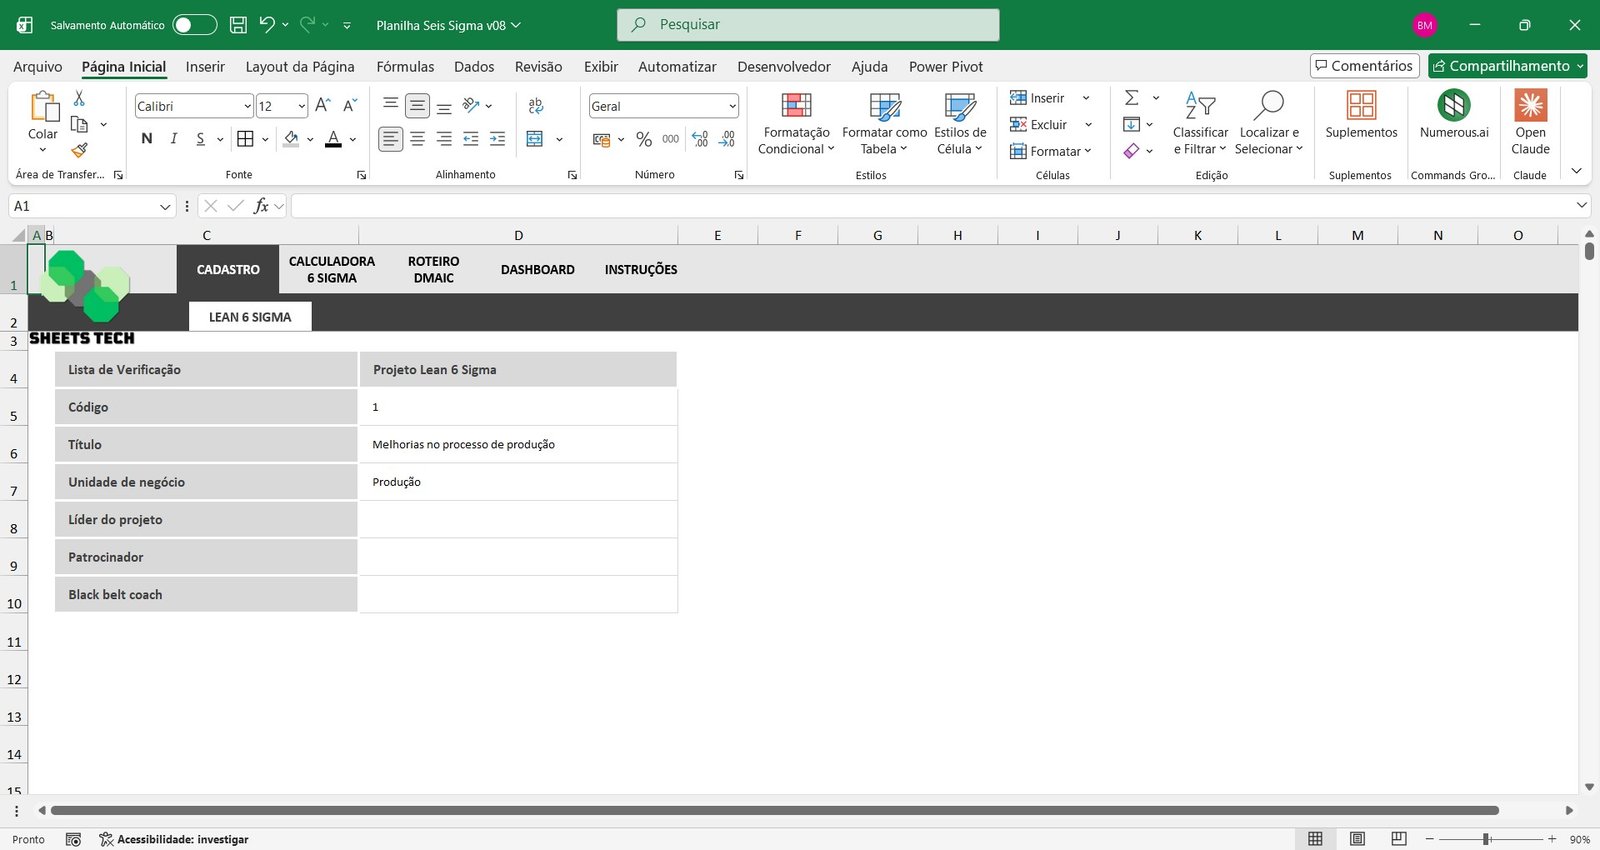Open Compartilhamento dropdown
1600x850 pixels.
click(1507, 66)
